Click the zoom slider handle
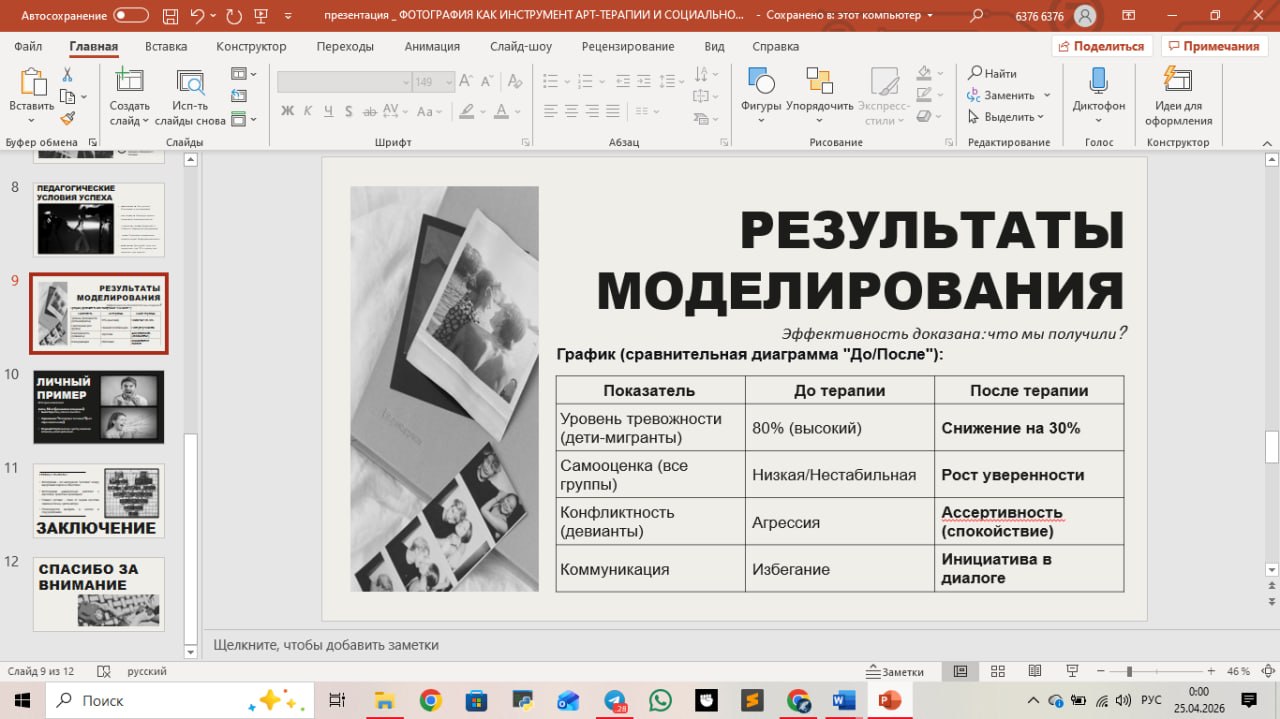Screen dimensions: 1280x719 (1129, 671)
